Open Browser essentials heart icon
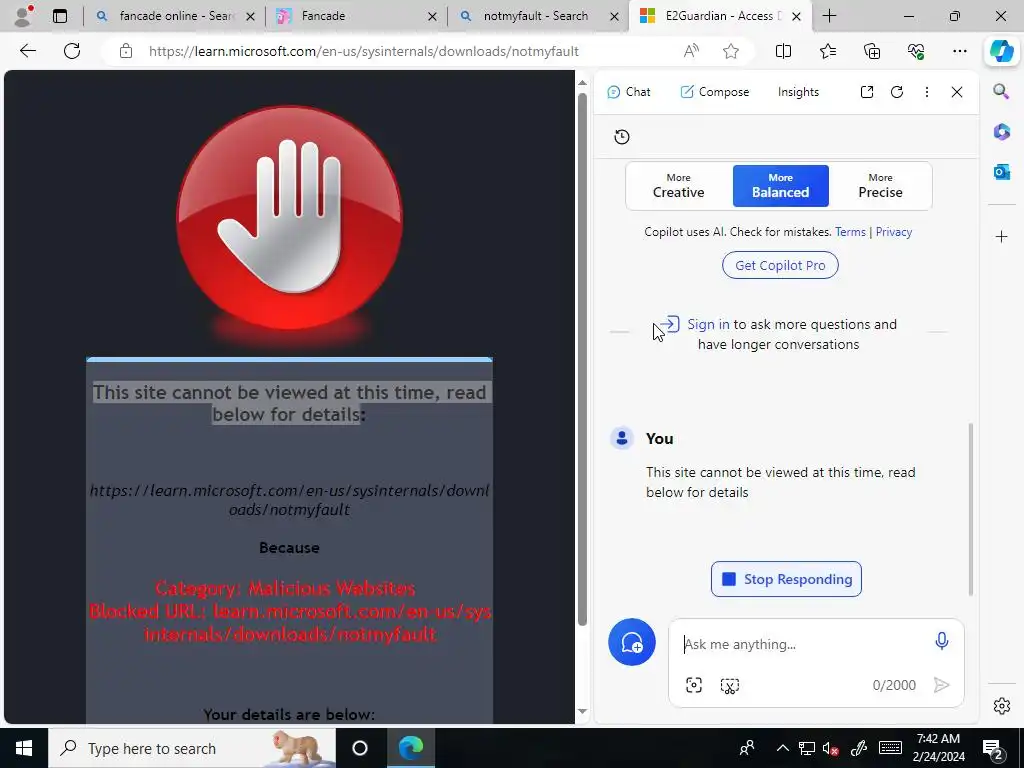Image resolution: width=1024 pixels, height=768 pixels. point(916,51)
